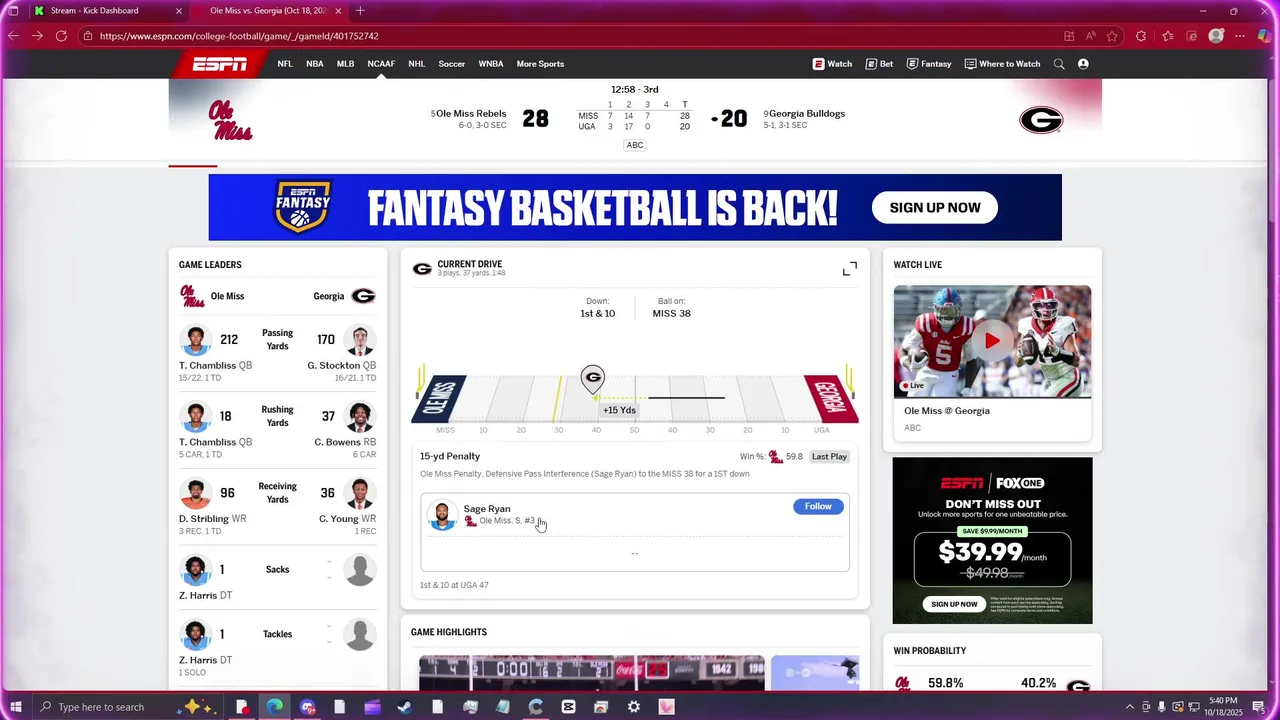Play the Ole Miss @ Georgia live video

coord(992,341)
